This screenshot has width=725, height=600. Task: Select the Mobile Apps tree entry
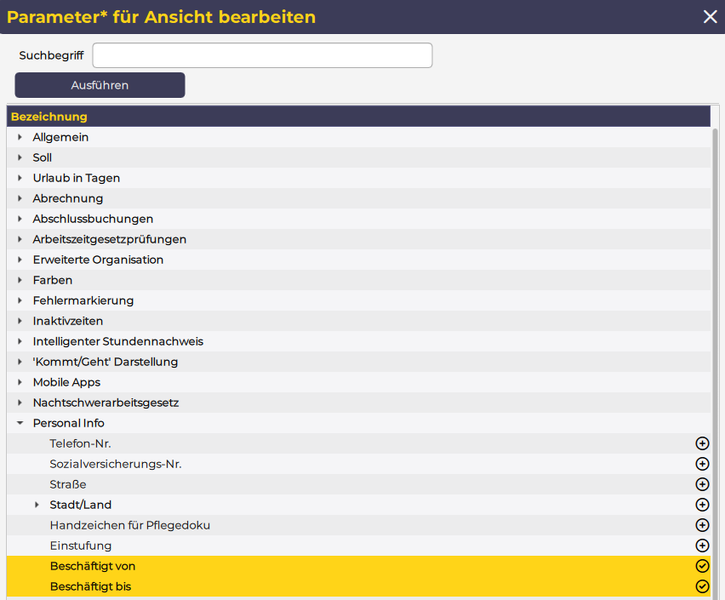[x=66, y=382]
